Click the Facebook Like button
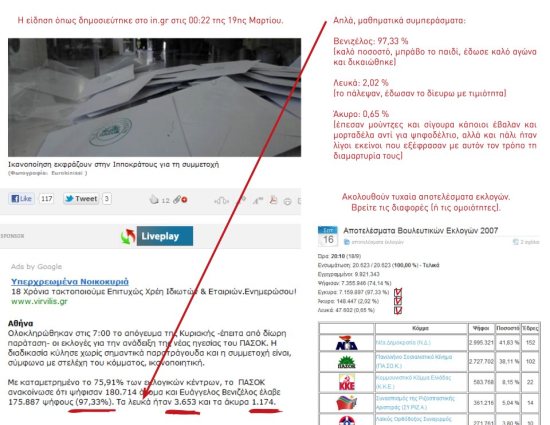The height and width of the screenshot is (425, 550). [21, 199]
